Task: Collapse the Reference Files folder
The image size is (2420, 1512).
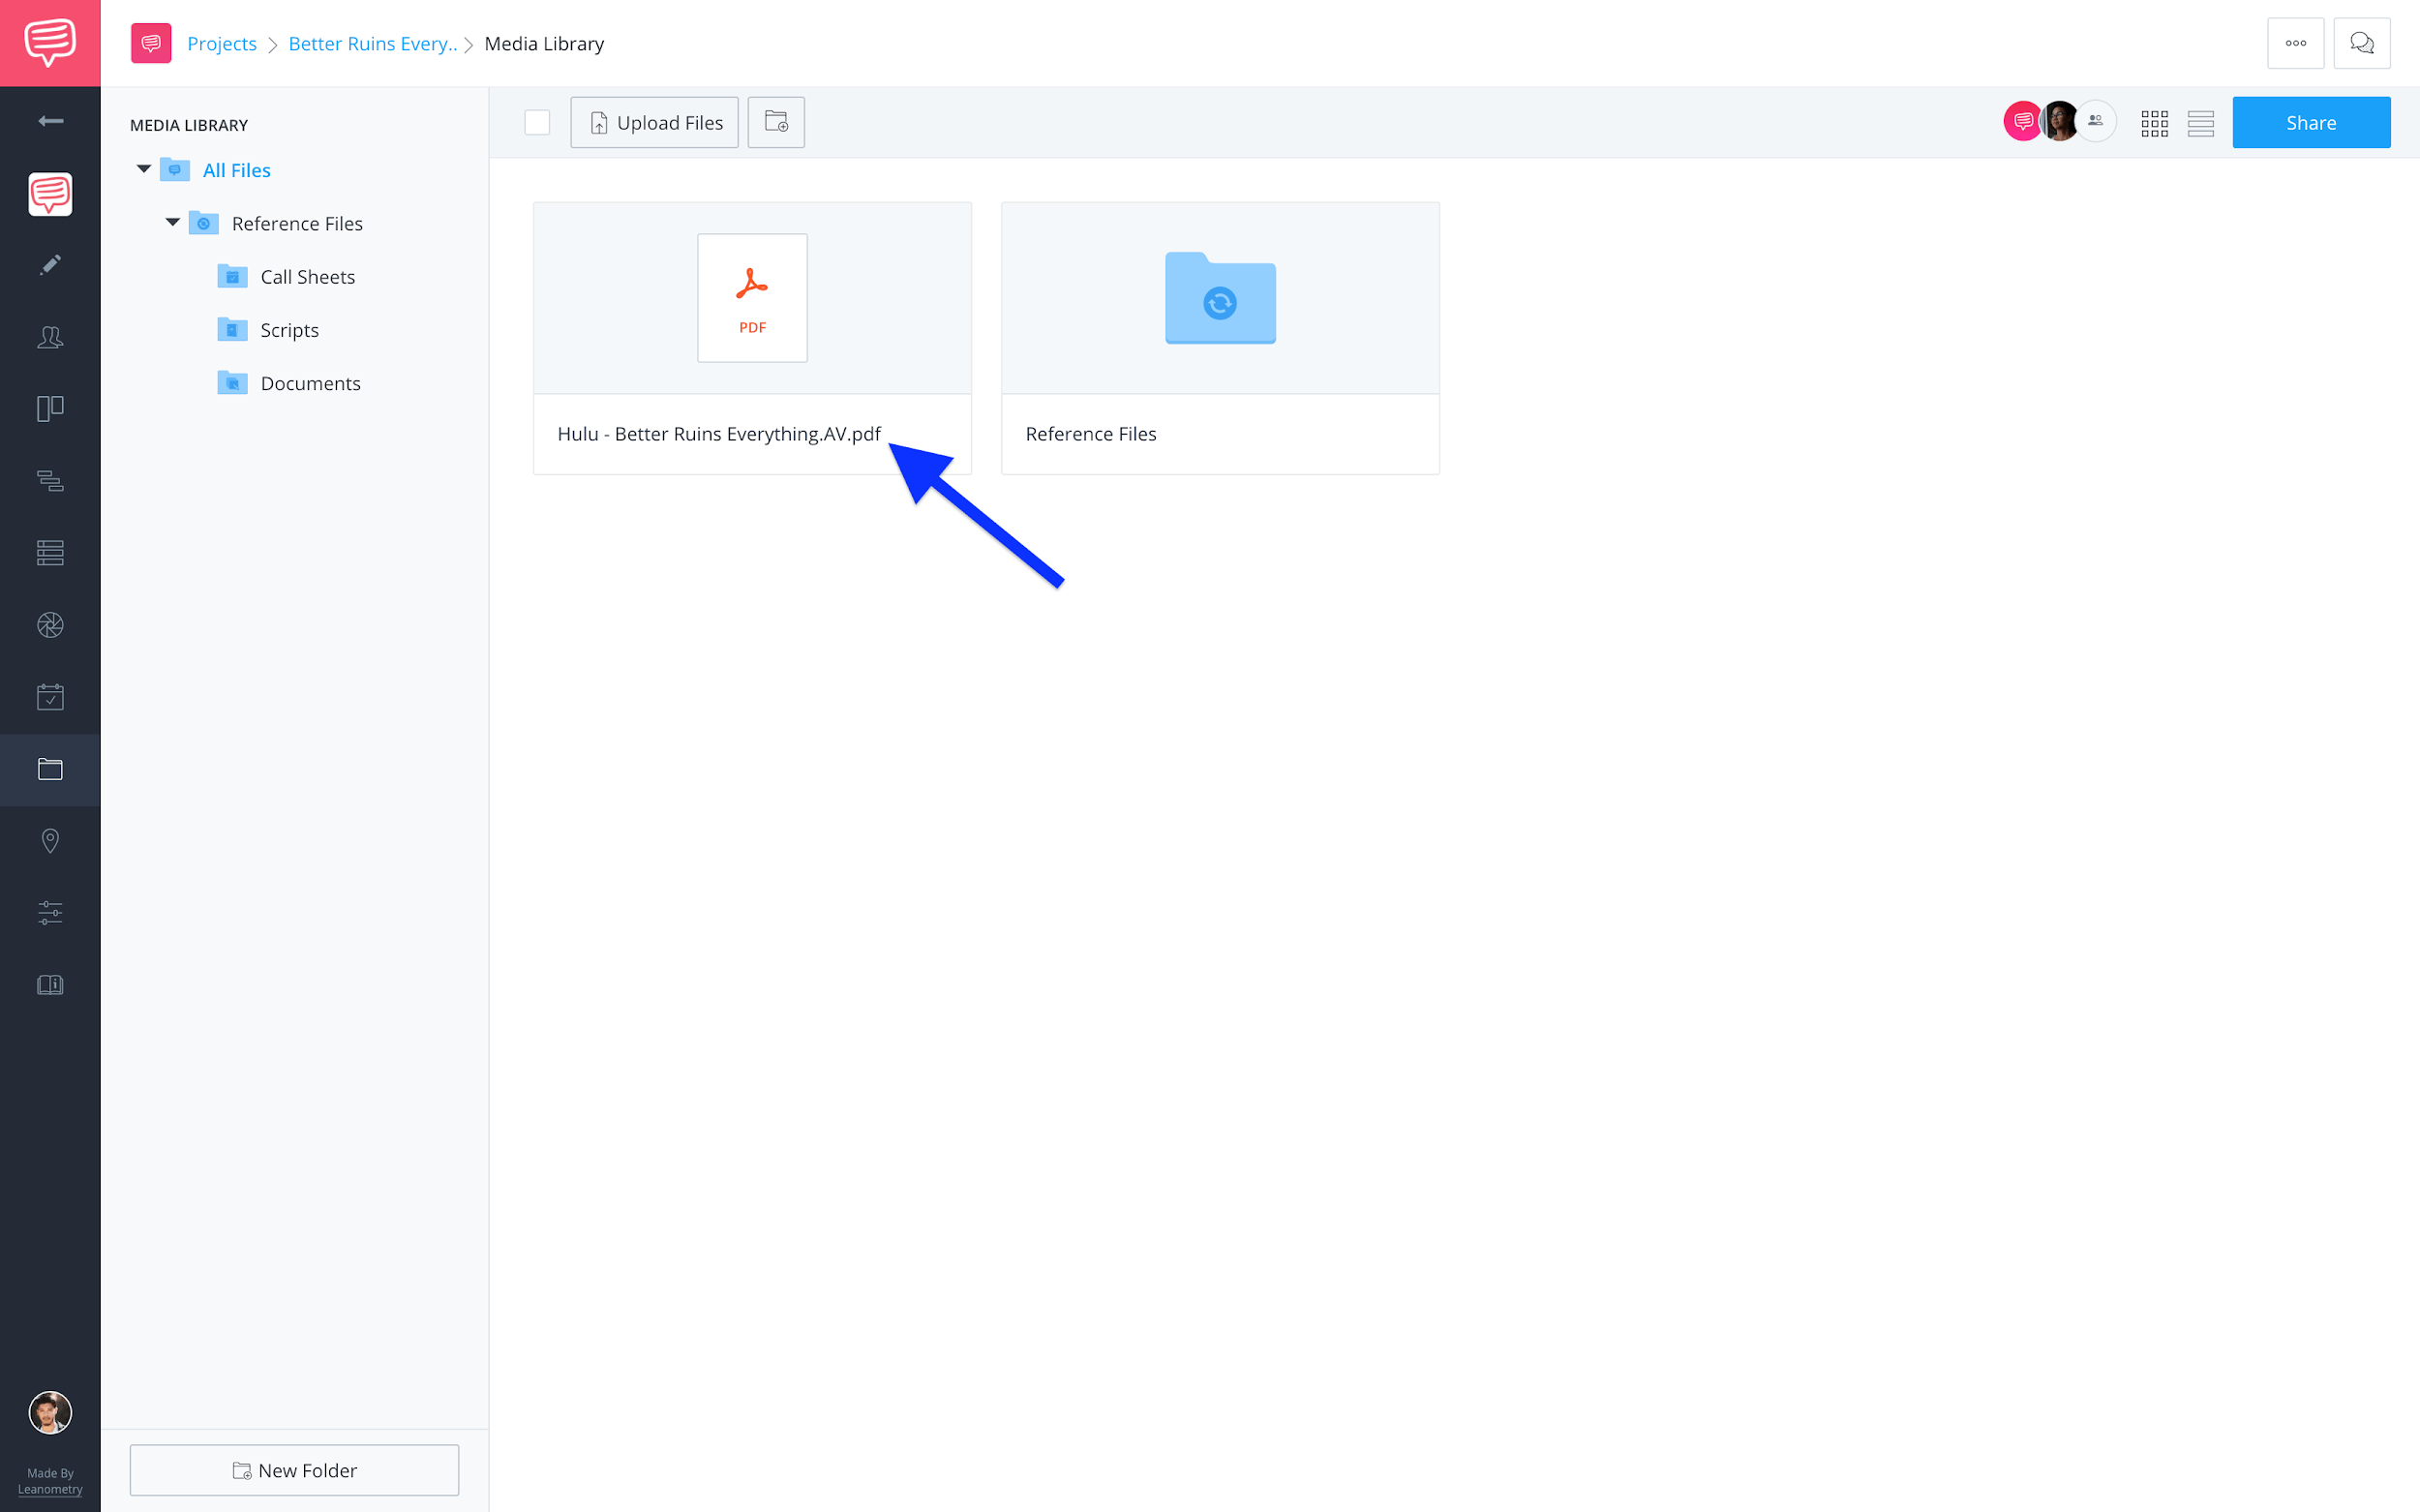Action: coord(172,222)
